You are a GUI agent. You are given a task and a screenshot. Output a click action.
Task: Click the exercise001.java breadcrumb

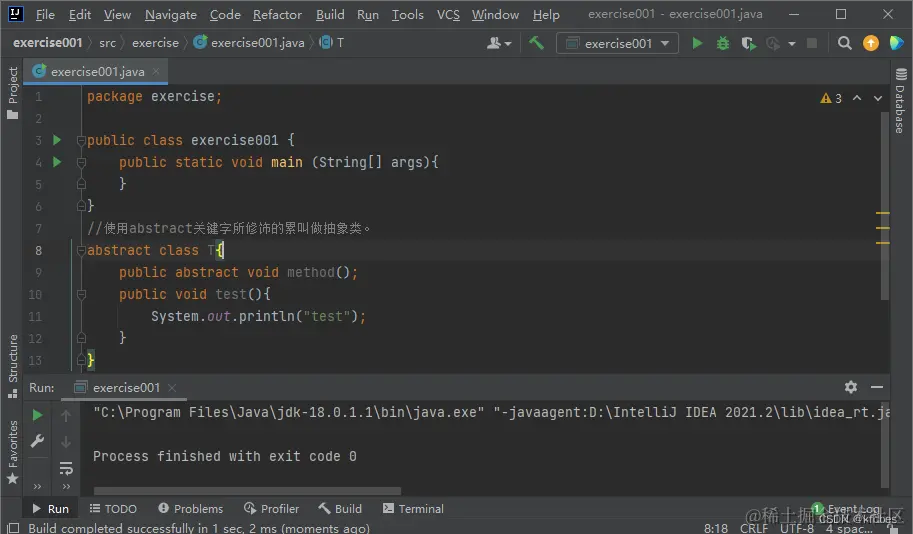pos(249,43)
